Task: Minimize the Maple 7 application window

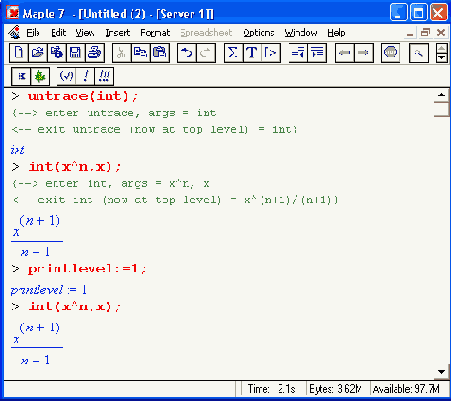Action: click(x=398, y=13)
